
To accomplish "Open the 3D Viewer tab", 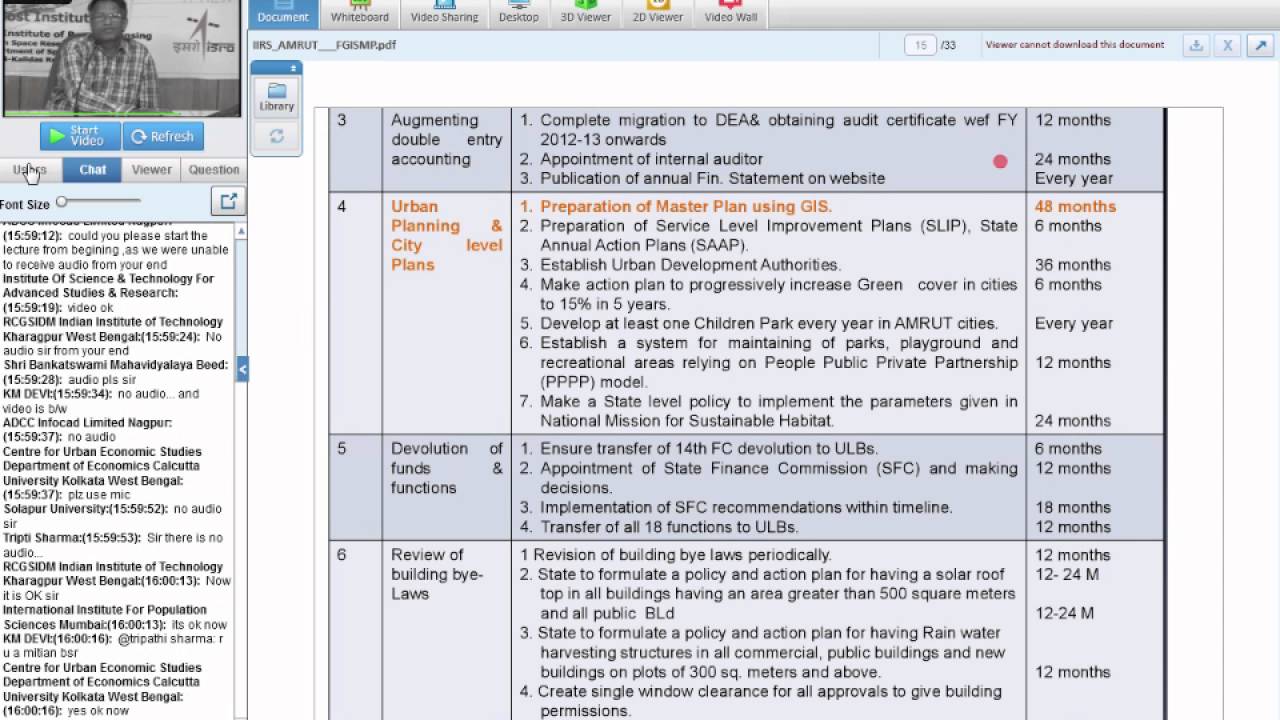I will (585, 13).
